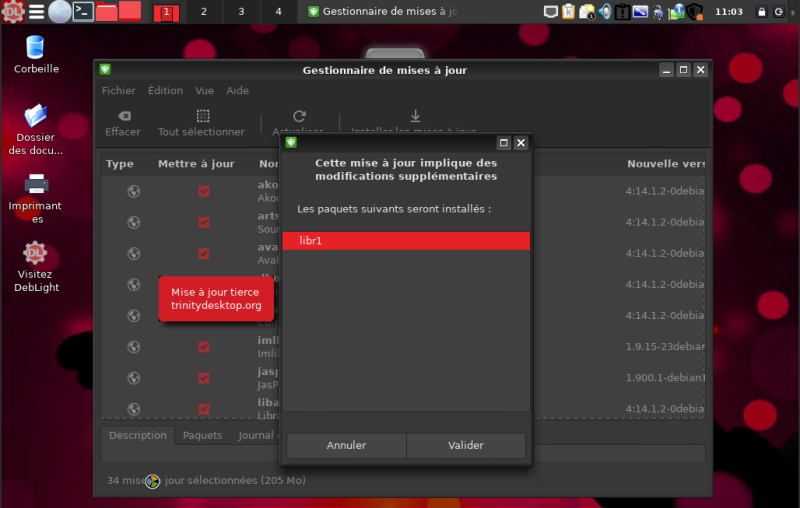
Task: Select the libr1 package in the list
Action: (x=405, y=241)
